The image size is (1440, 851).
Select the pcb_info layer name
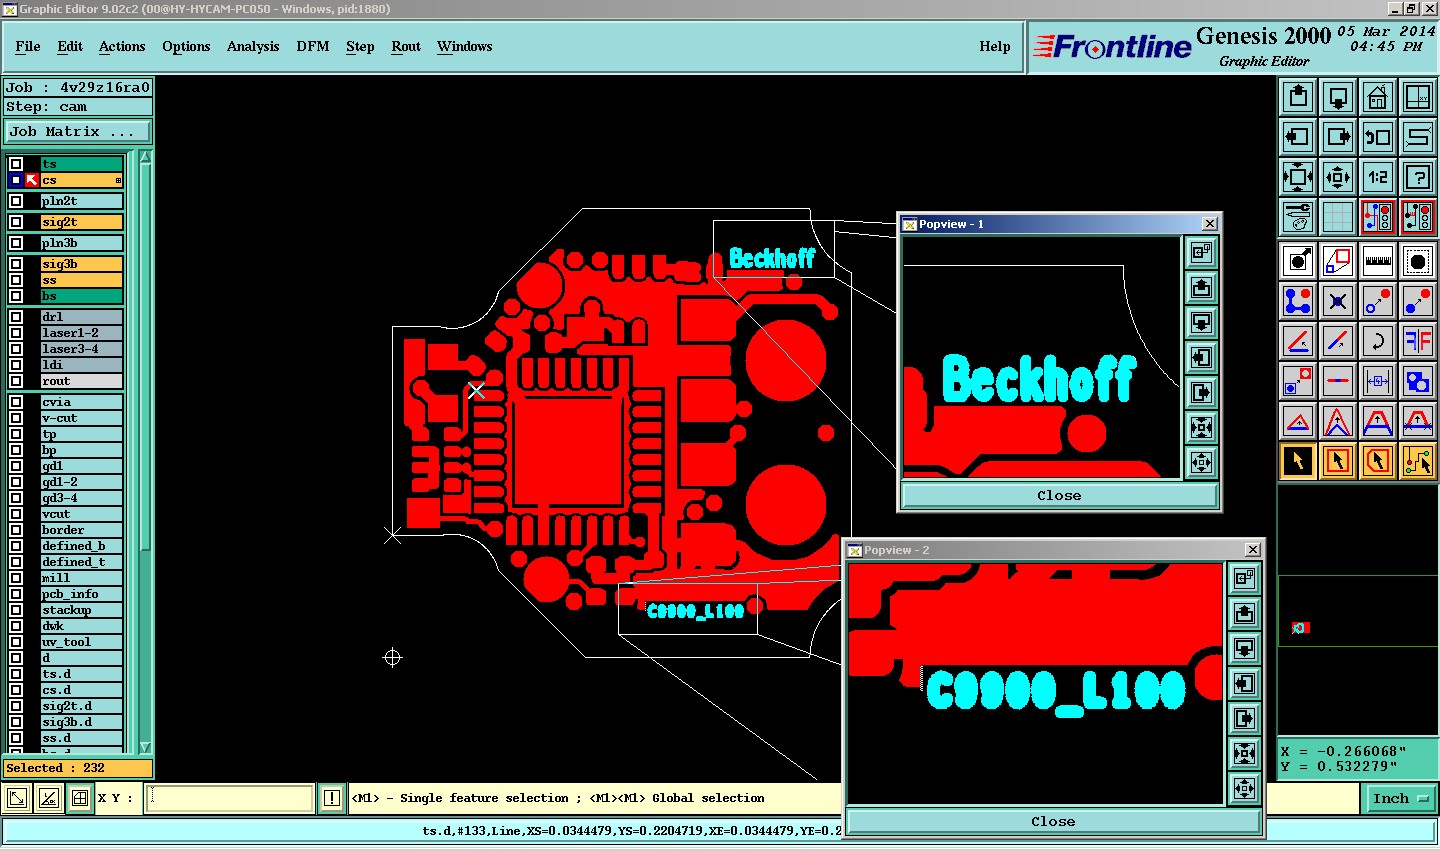(x=82, y=594)
